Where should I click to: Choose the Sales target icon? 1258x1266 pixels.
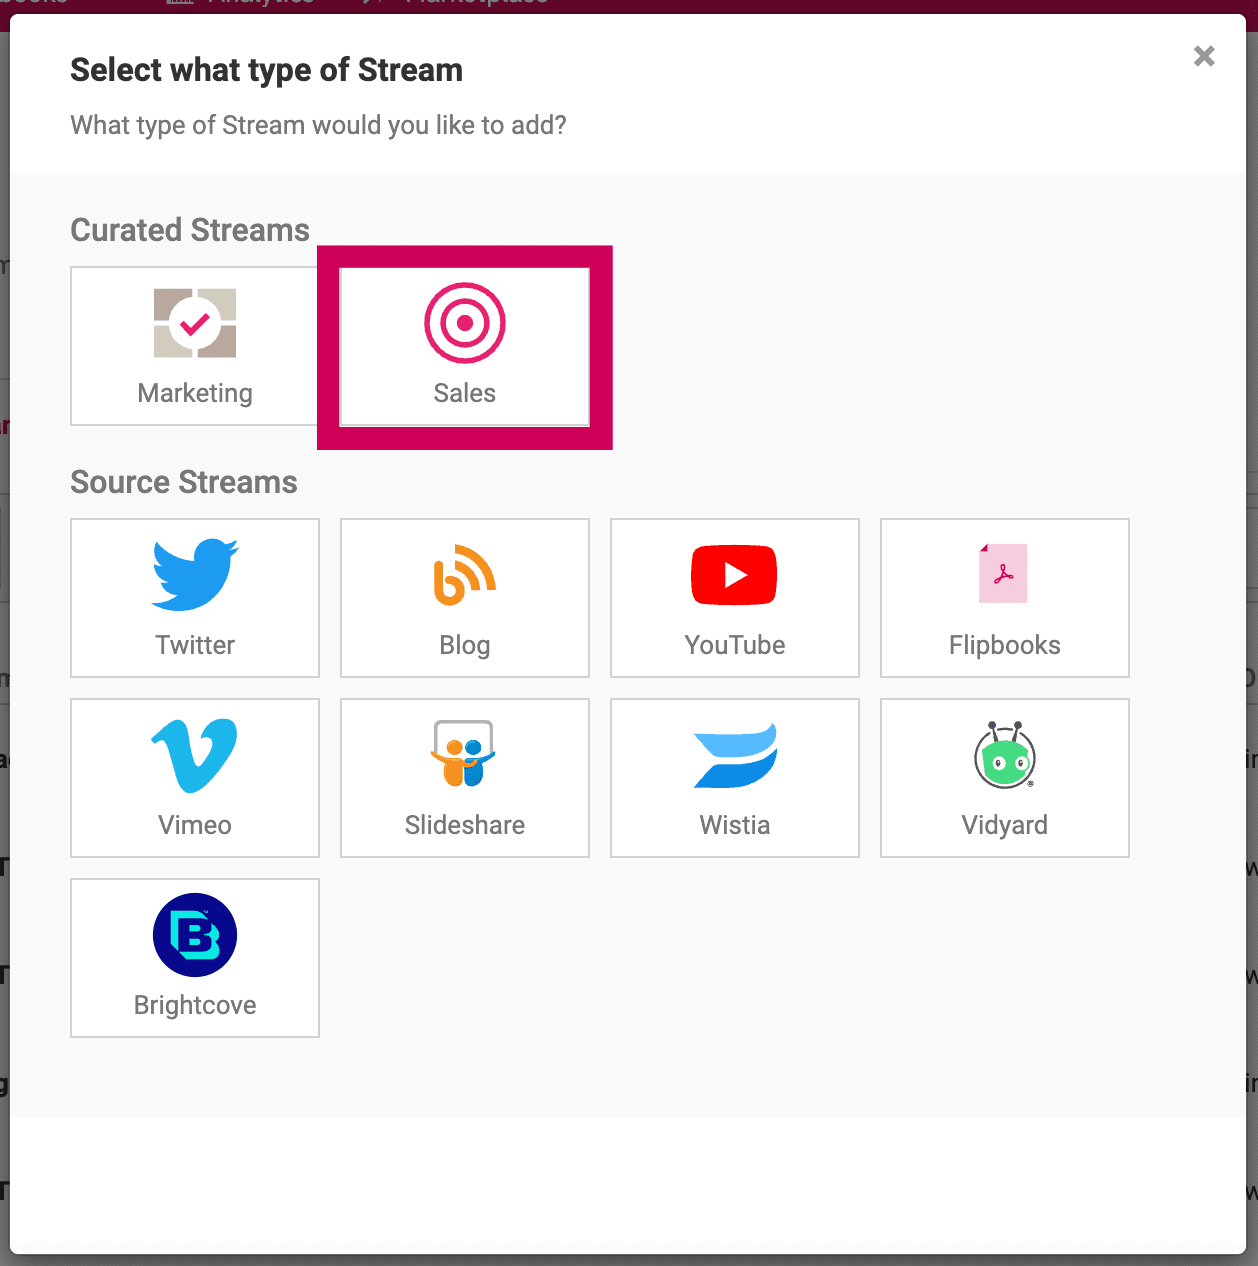coord(465,323)
